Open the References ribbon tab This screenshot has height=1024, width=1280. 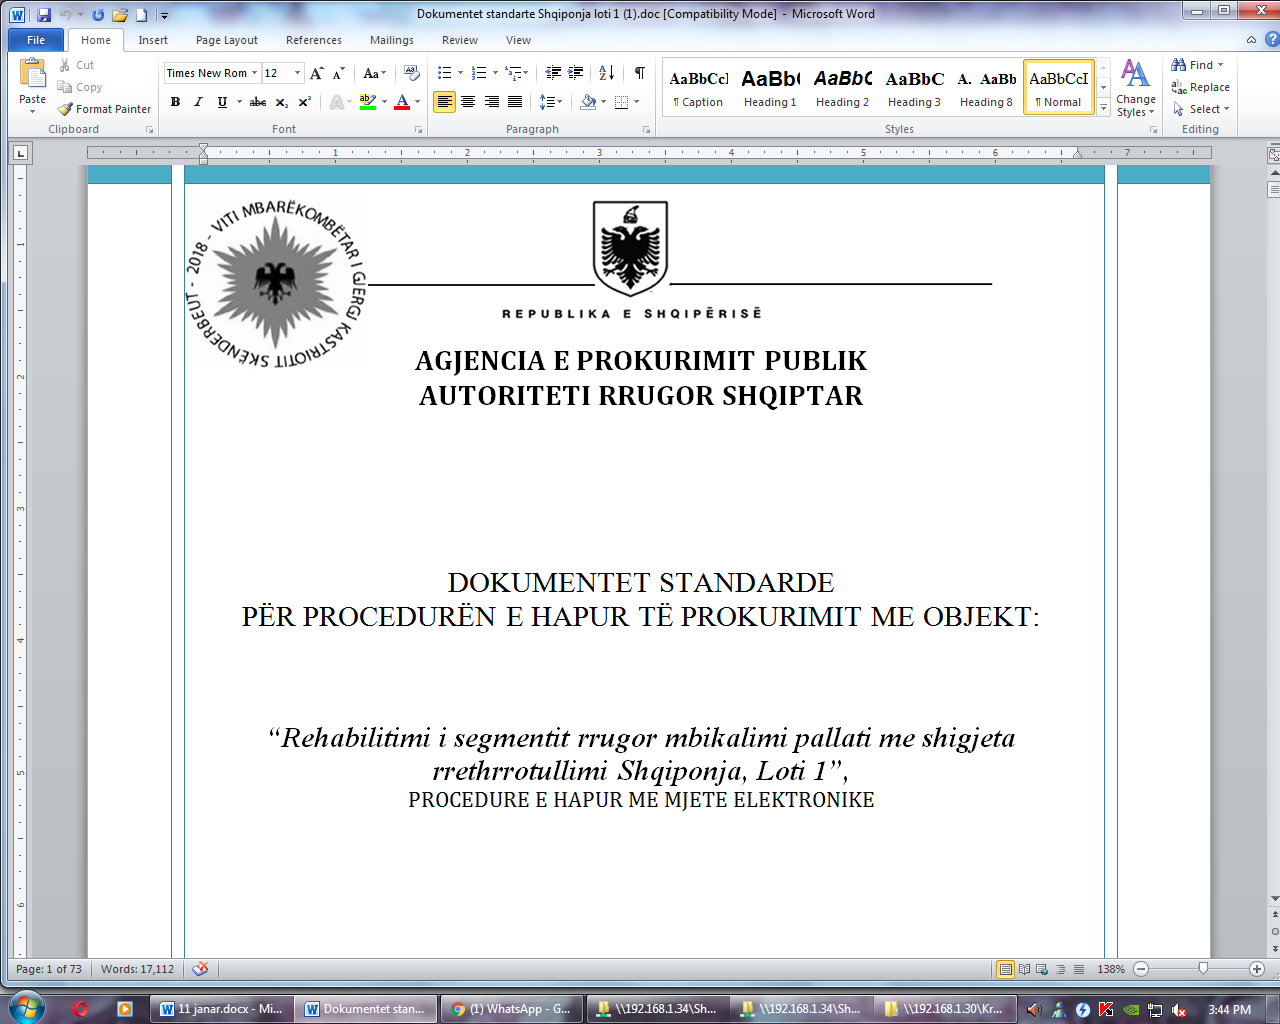pos(313,40)
